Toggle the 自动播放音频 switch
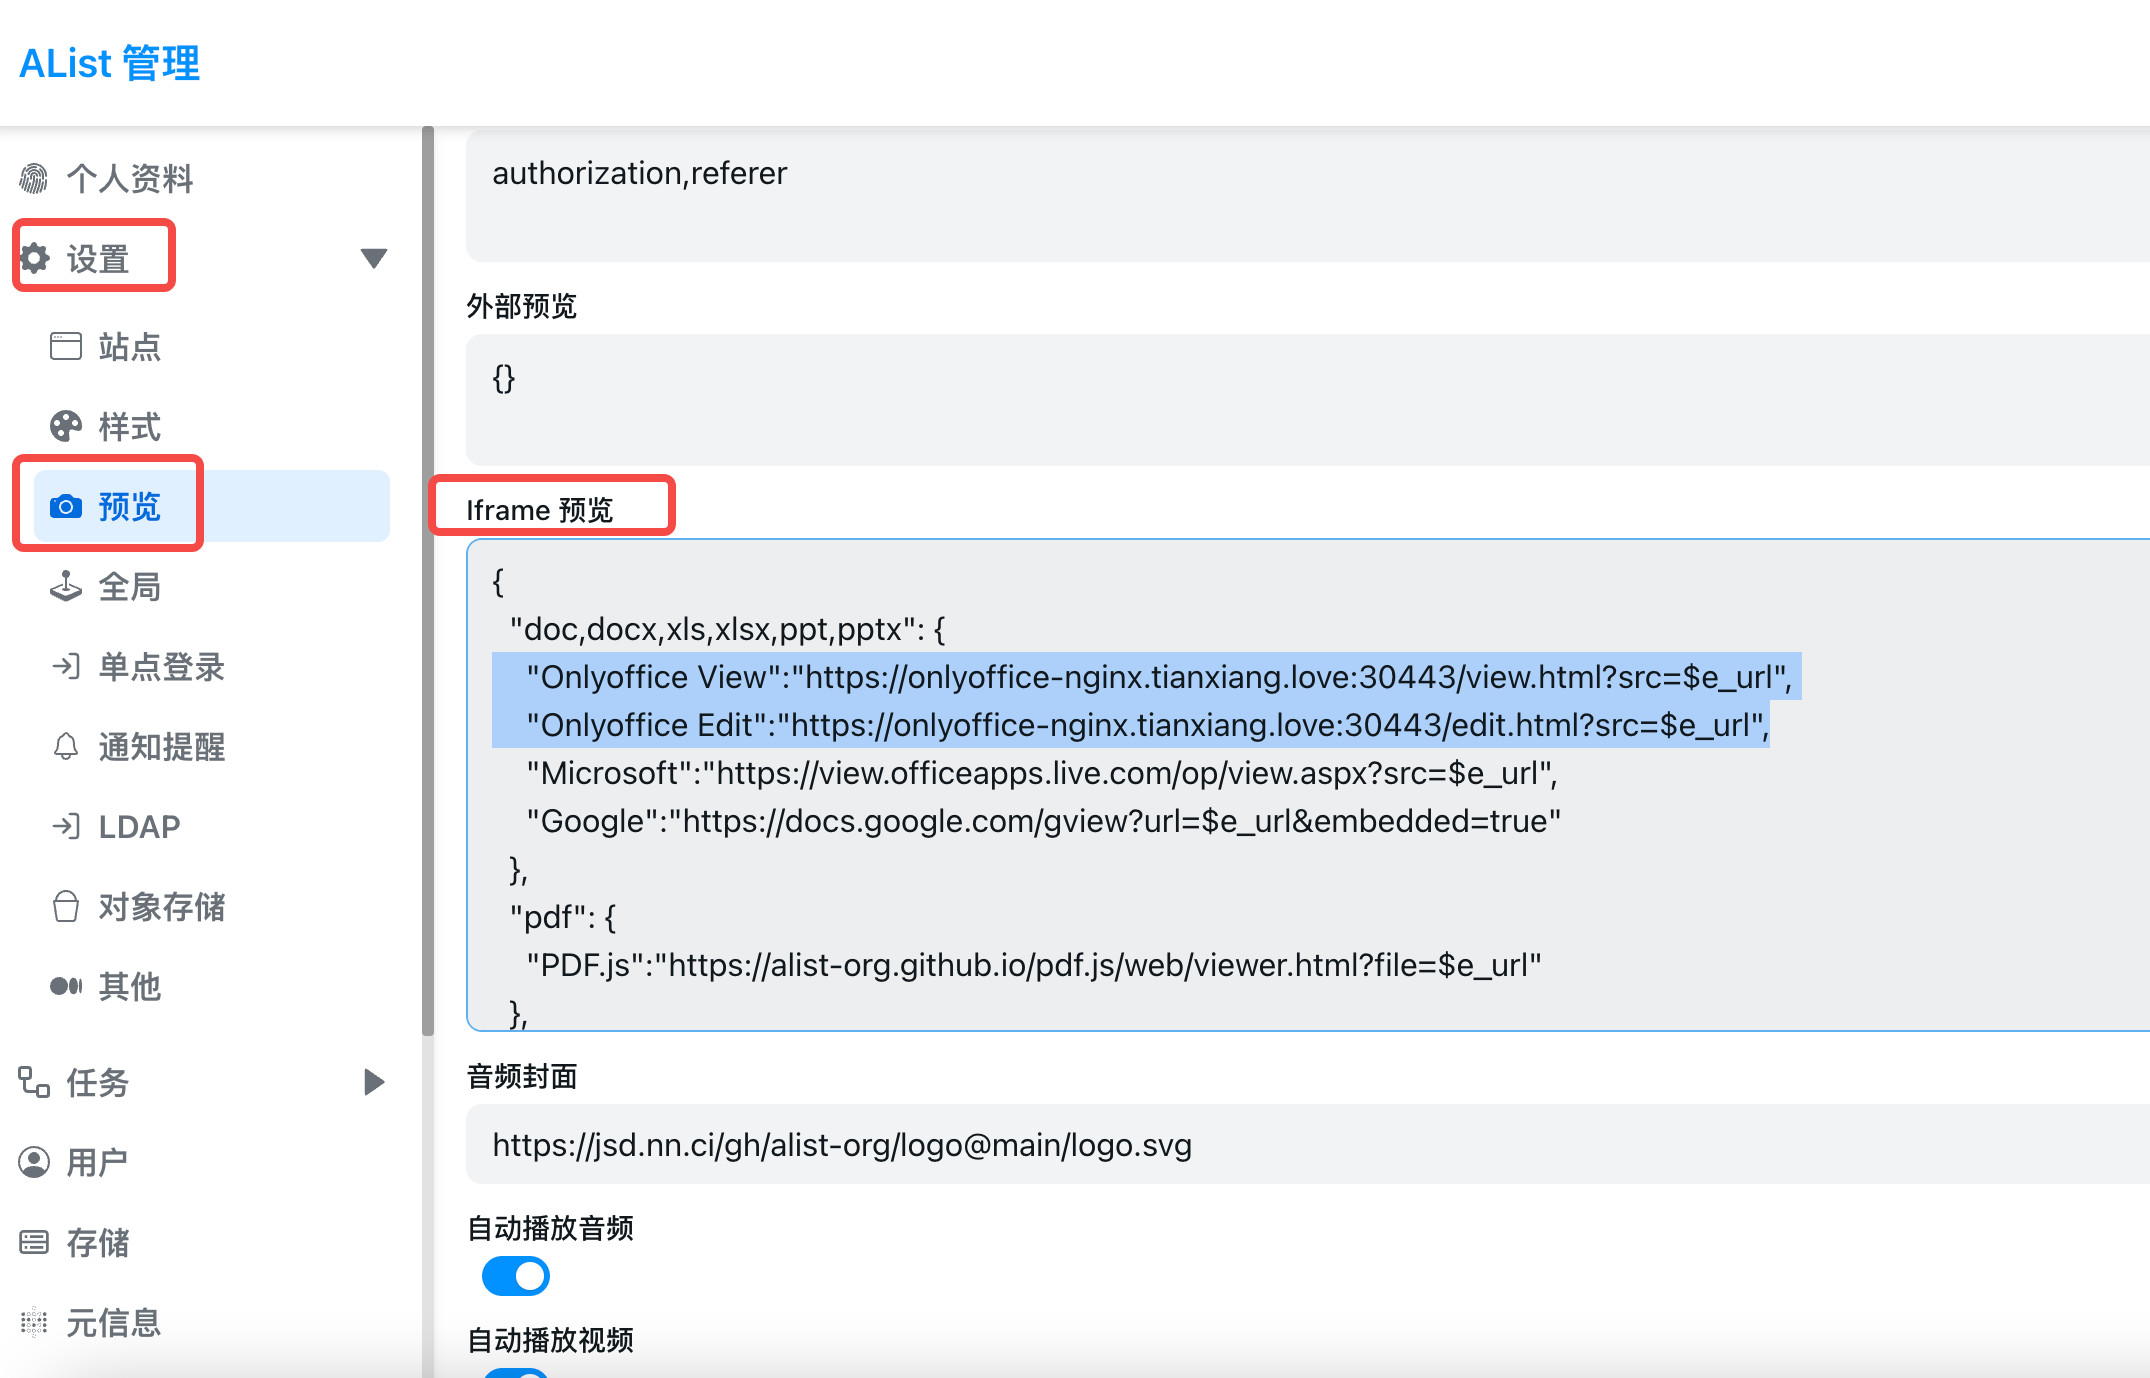The height and width of the screenshot is (1378, 2150). [516, 1276]
